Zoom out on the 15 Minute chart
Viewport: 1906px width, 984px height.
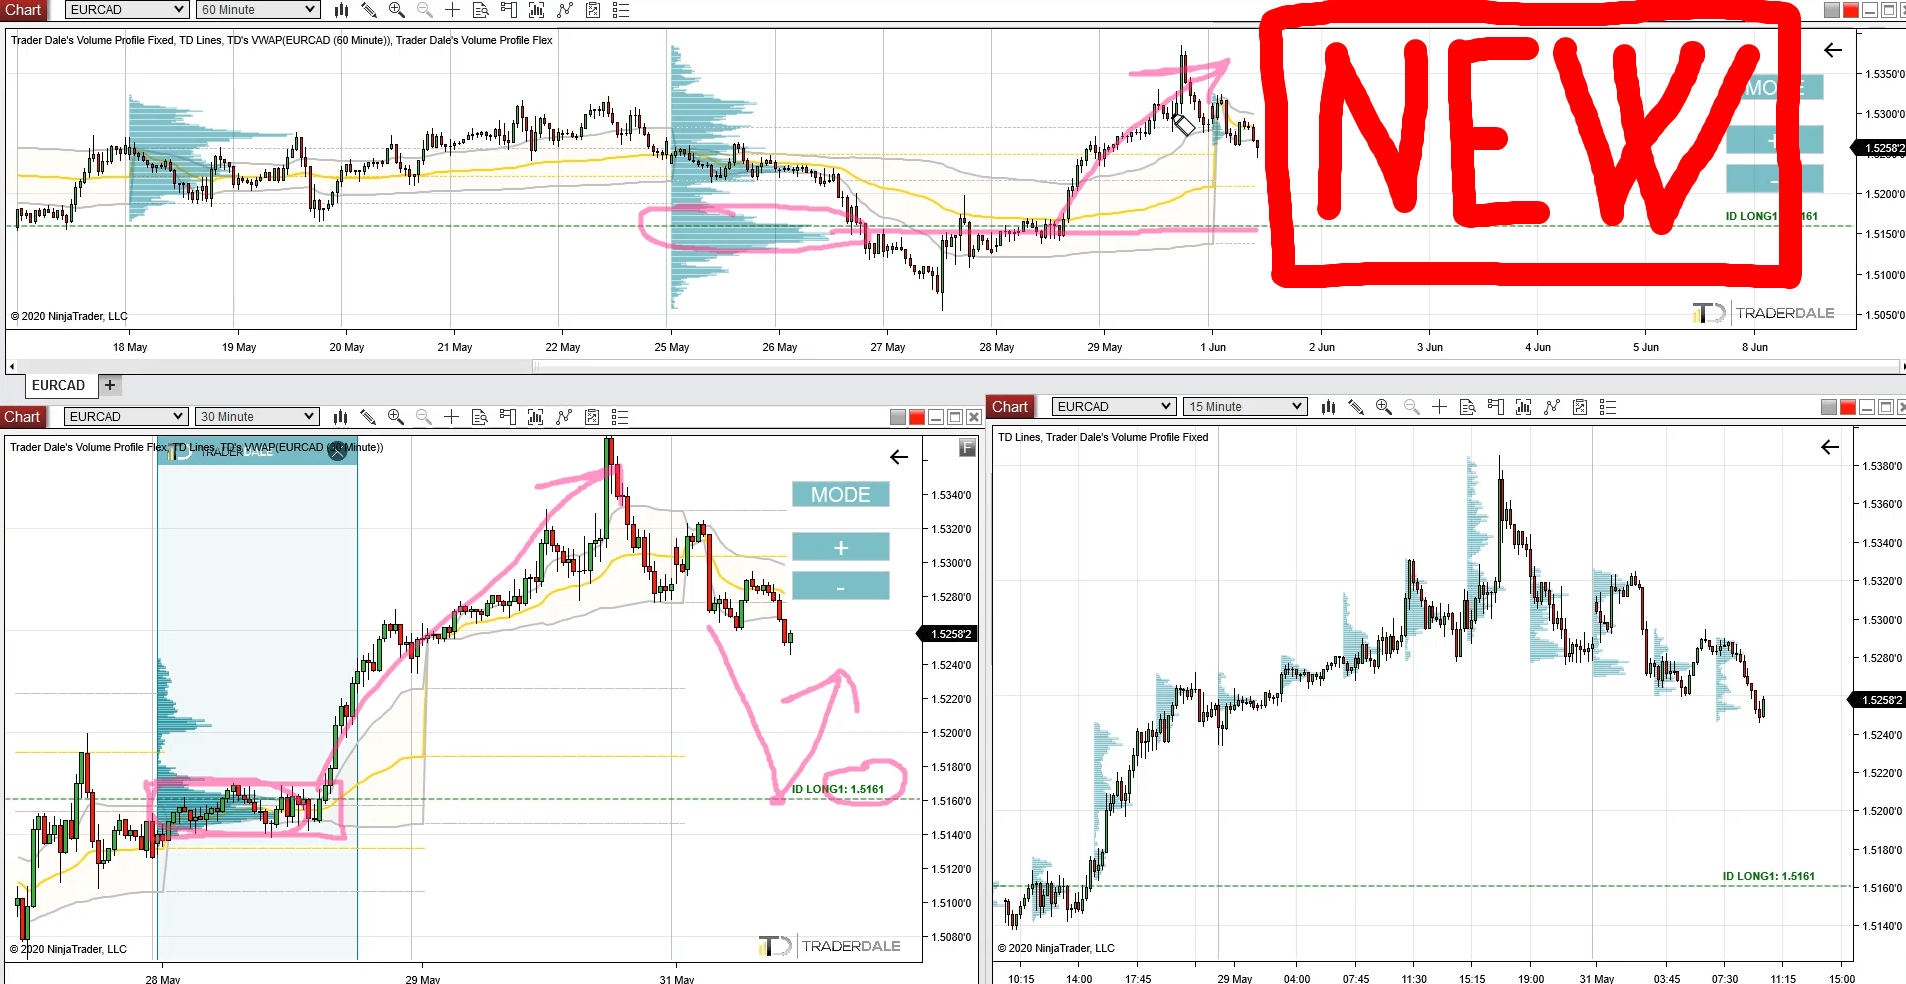pyautogui.click(x=1412, y=407)
